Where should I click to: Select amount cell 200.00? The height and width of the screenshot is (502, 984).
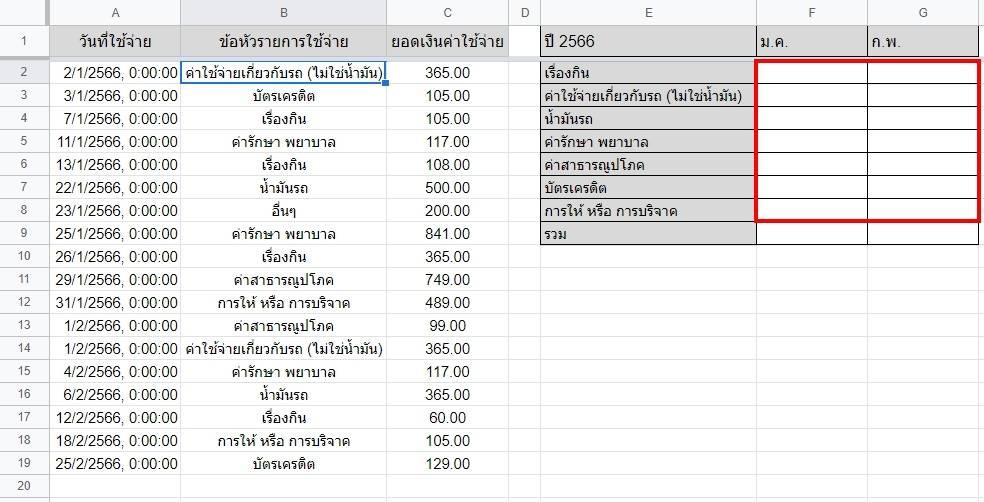pos(447,211)
